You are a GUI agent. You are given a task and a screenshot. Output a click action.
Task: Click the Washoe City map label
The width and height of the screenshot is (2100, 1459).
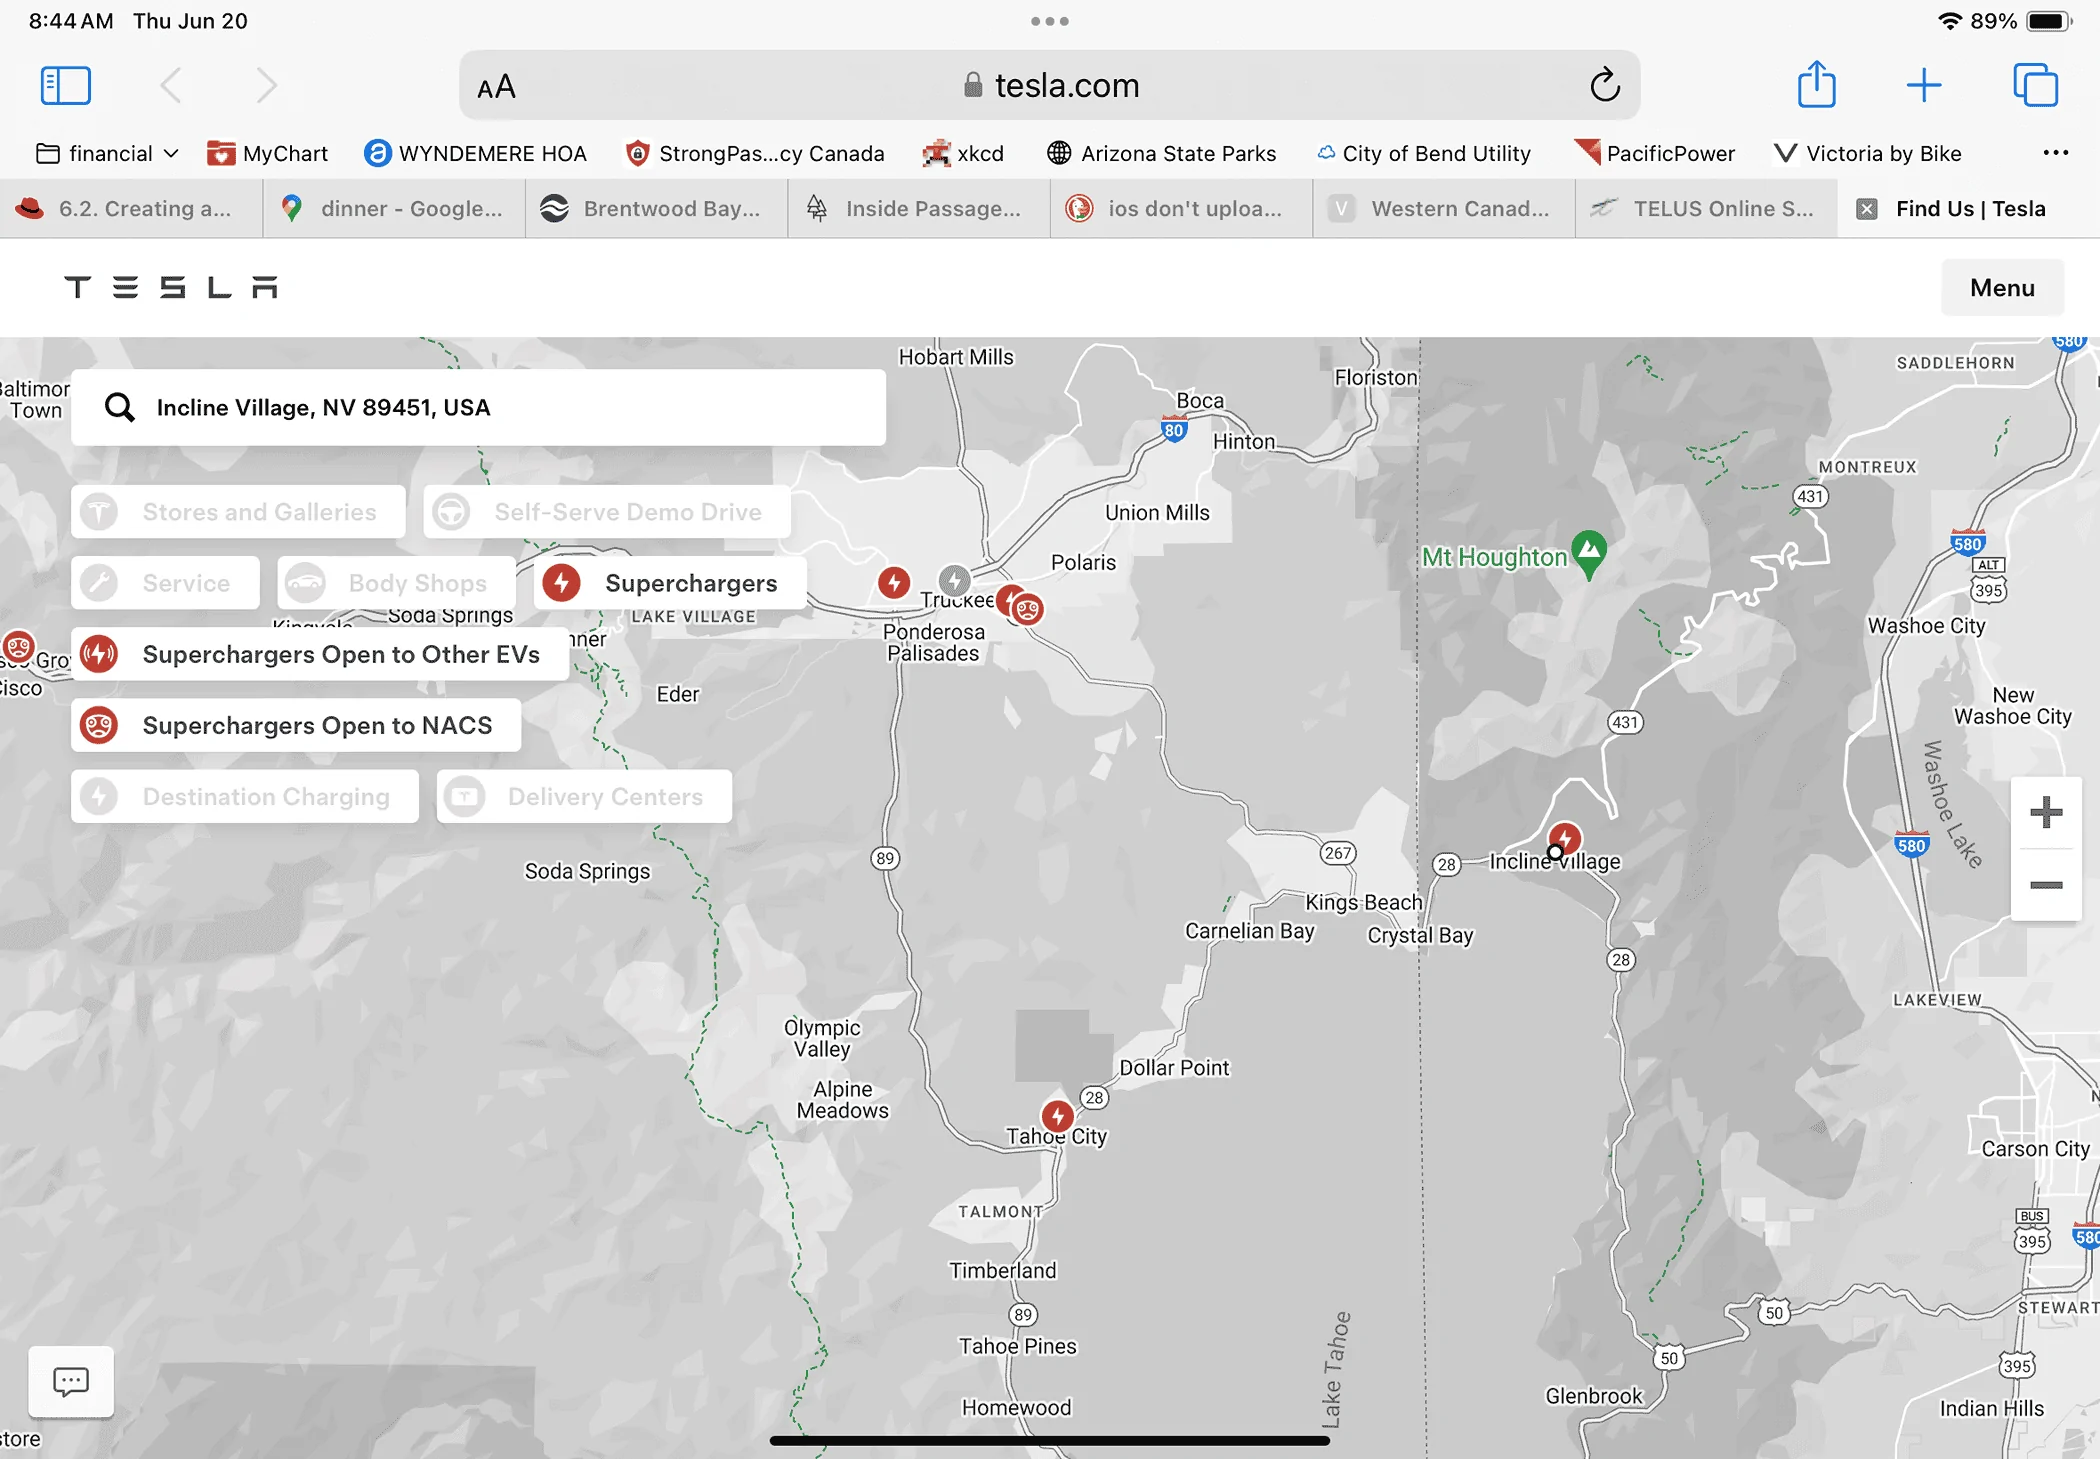(1926, 625)
